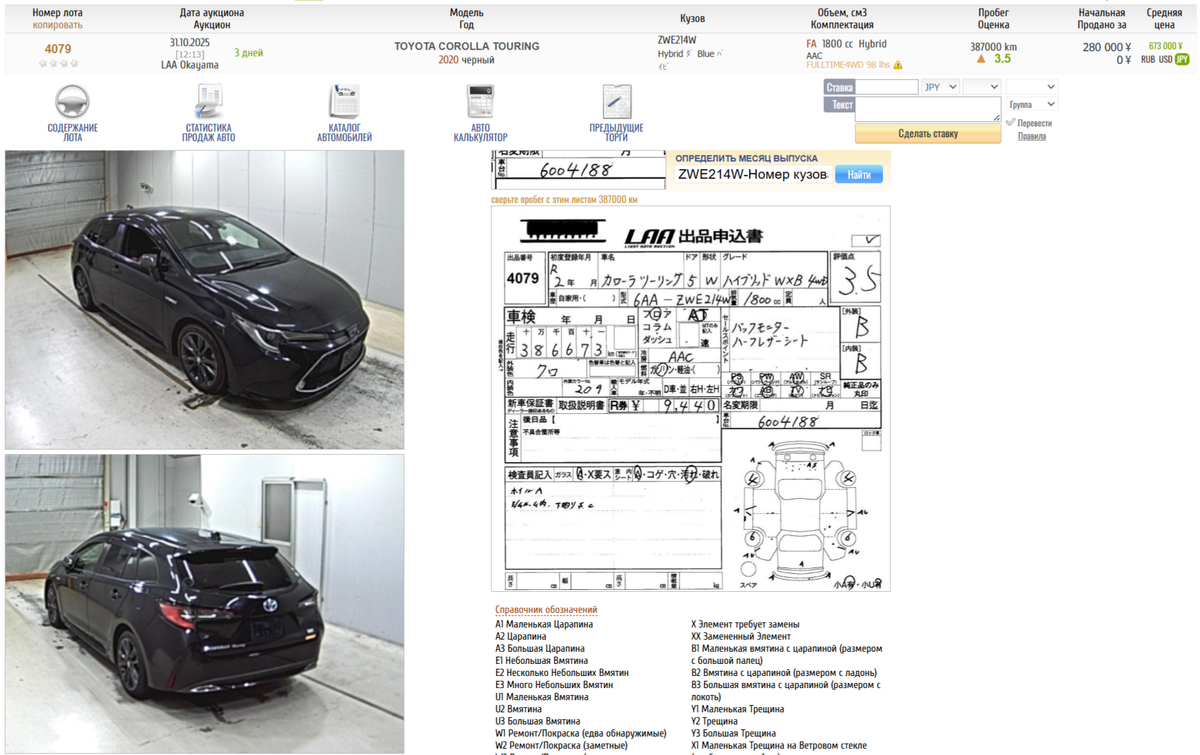The width and height of the screenshot is (1200, 755).
Task: Click the Сделать ставку button
Action: [x=928, y=134]
